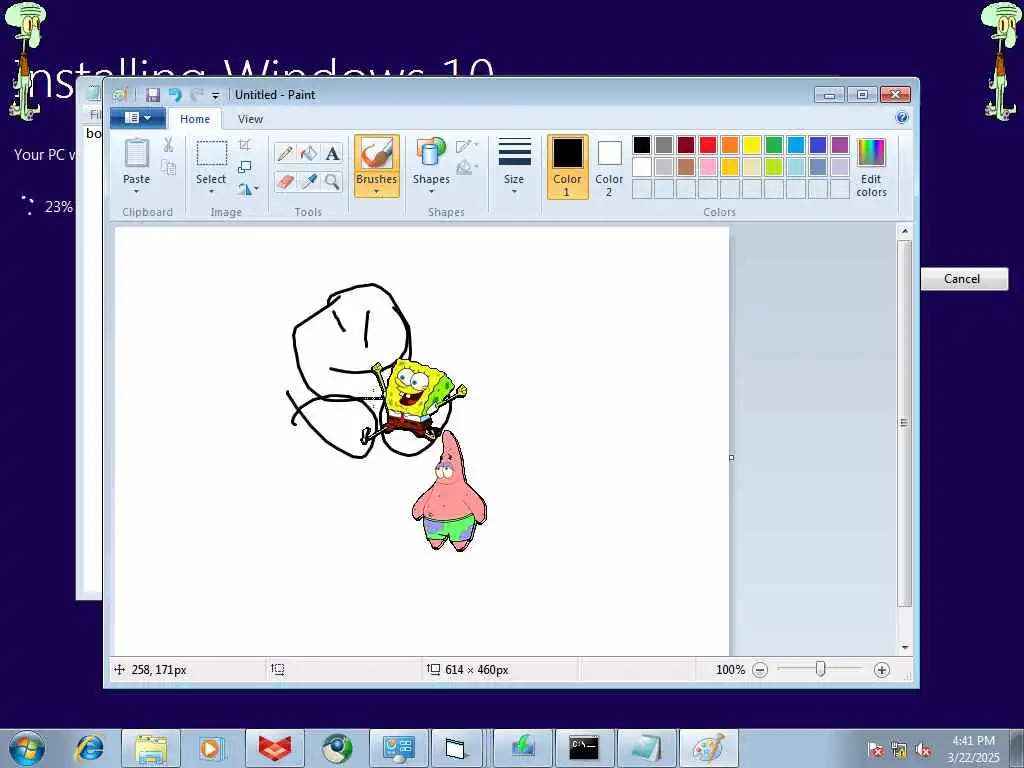
Task: Click the Crop icon in Image group
Action: coord(245,145)
